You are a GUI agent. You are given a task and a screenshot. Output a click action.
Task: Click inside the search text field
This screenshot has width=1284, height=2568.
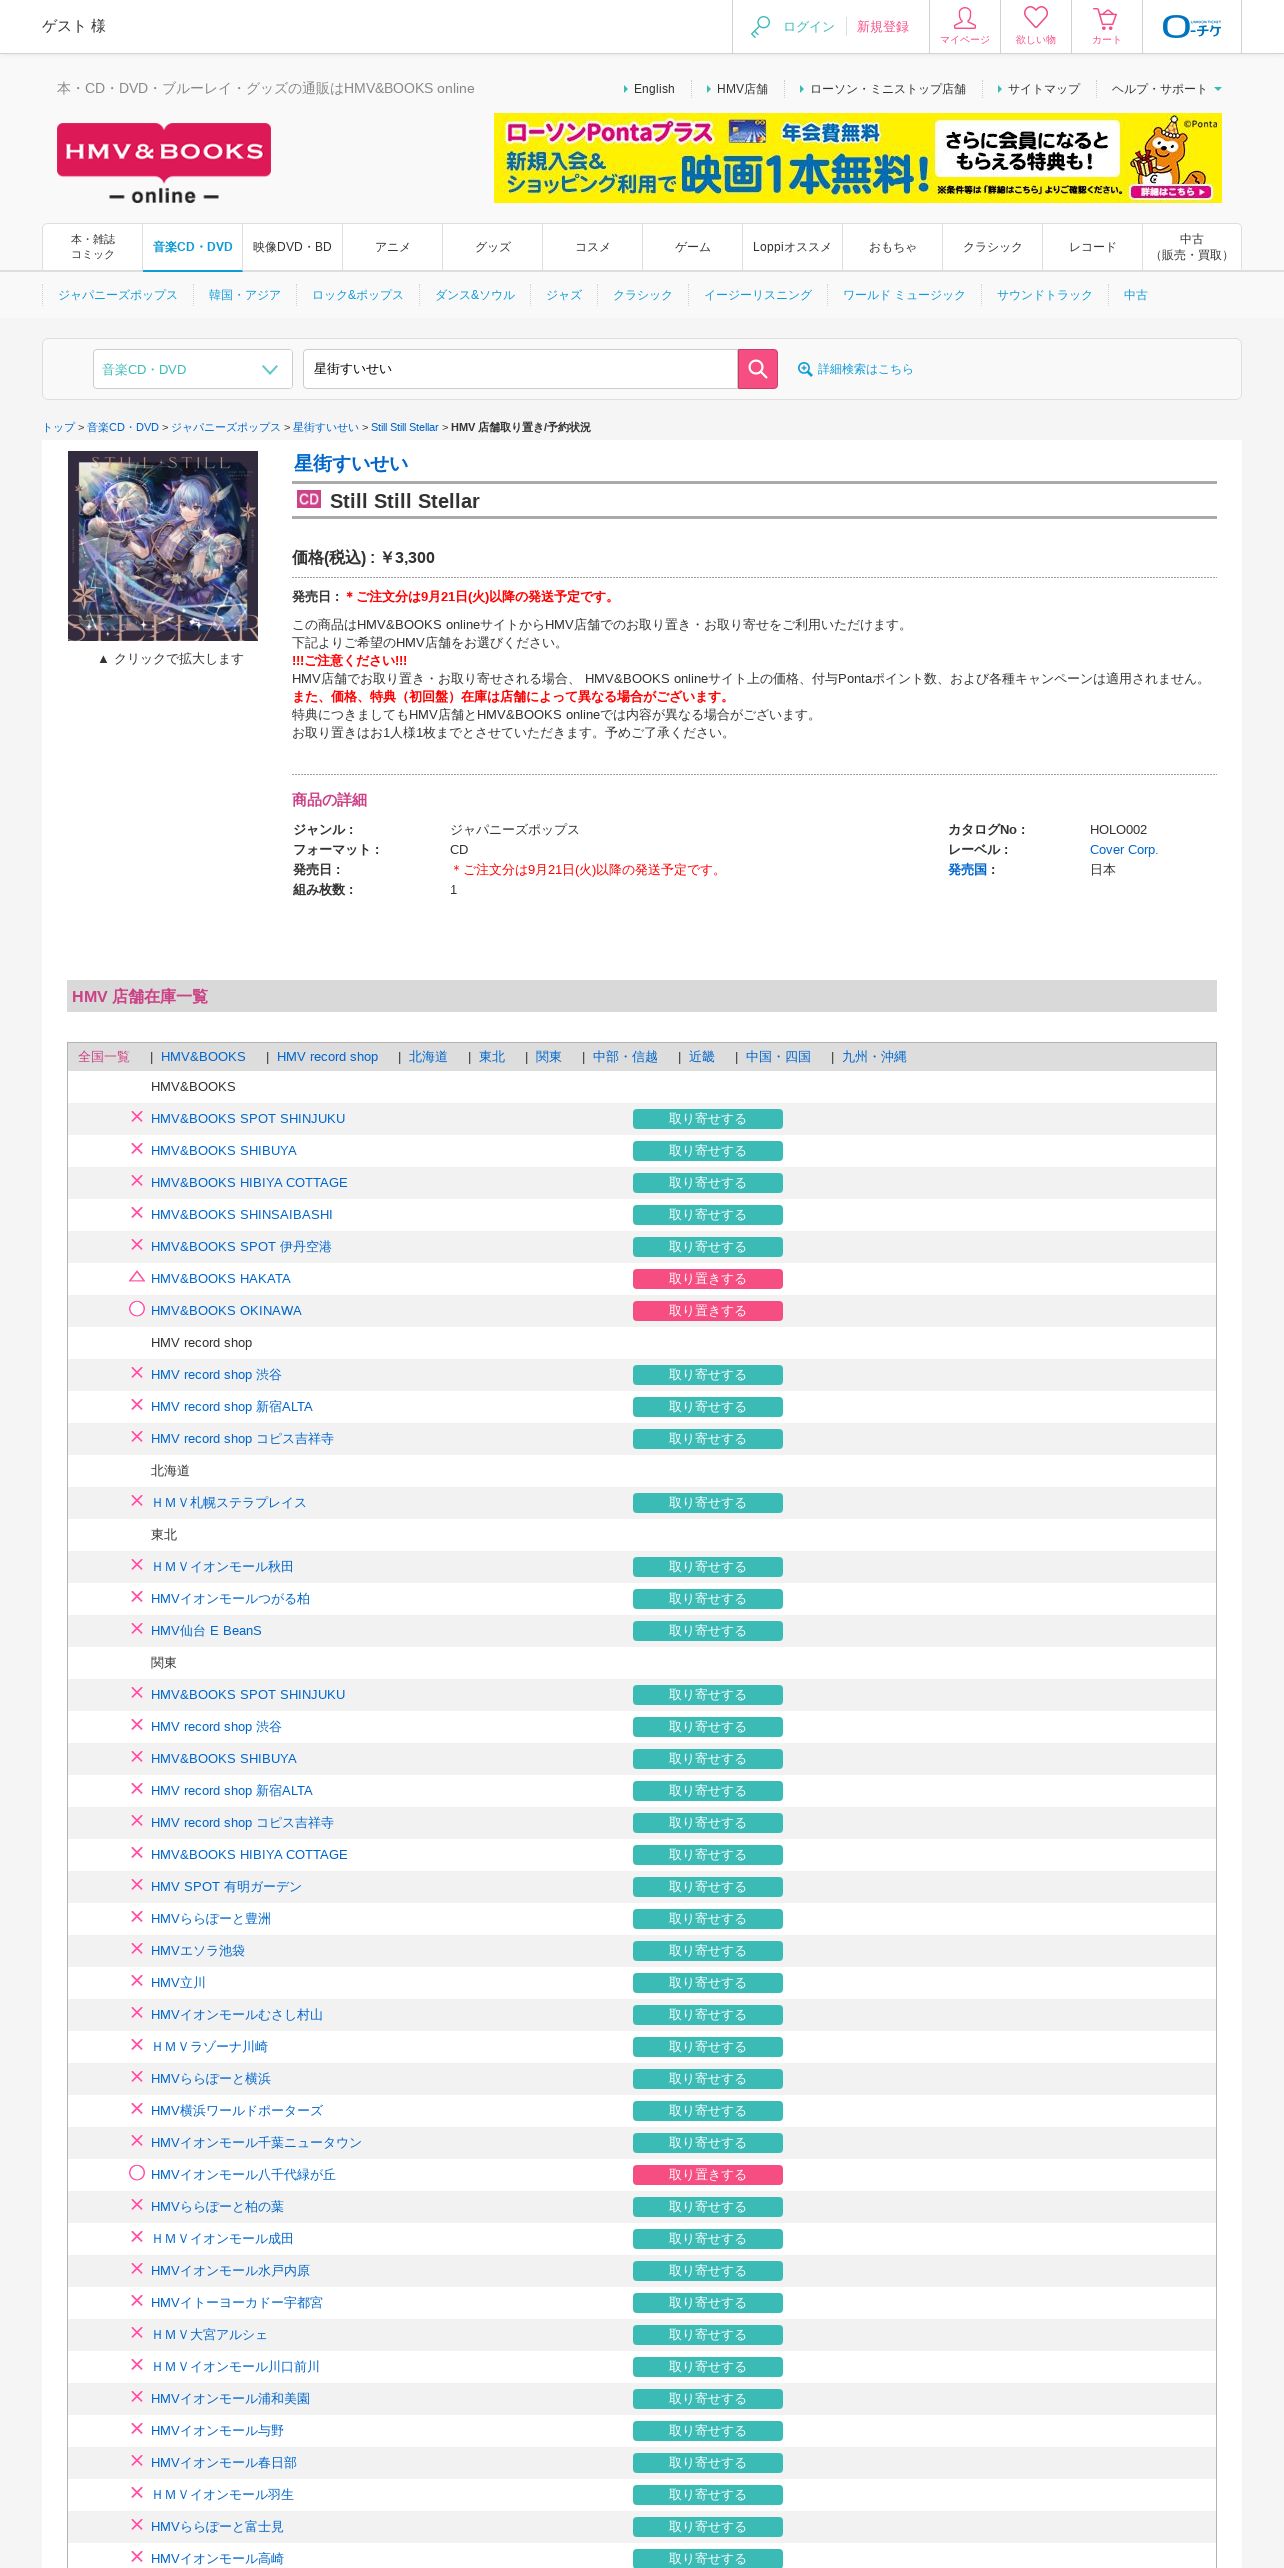pos(520,369)
